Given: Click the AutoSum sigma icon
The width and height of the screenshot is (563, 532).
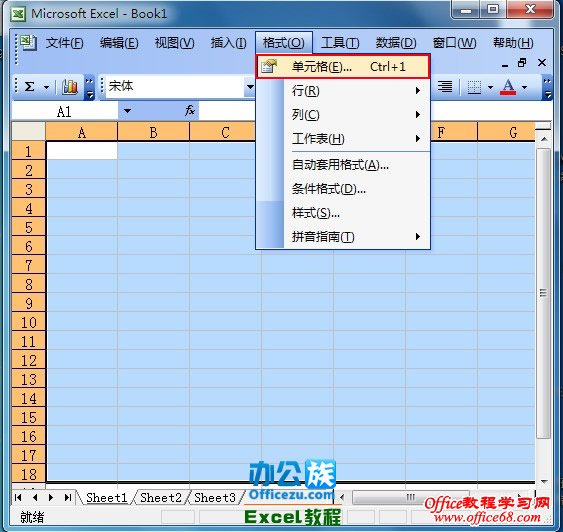Looking at the screenshot, I should 29,87.
